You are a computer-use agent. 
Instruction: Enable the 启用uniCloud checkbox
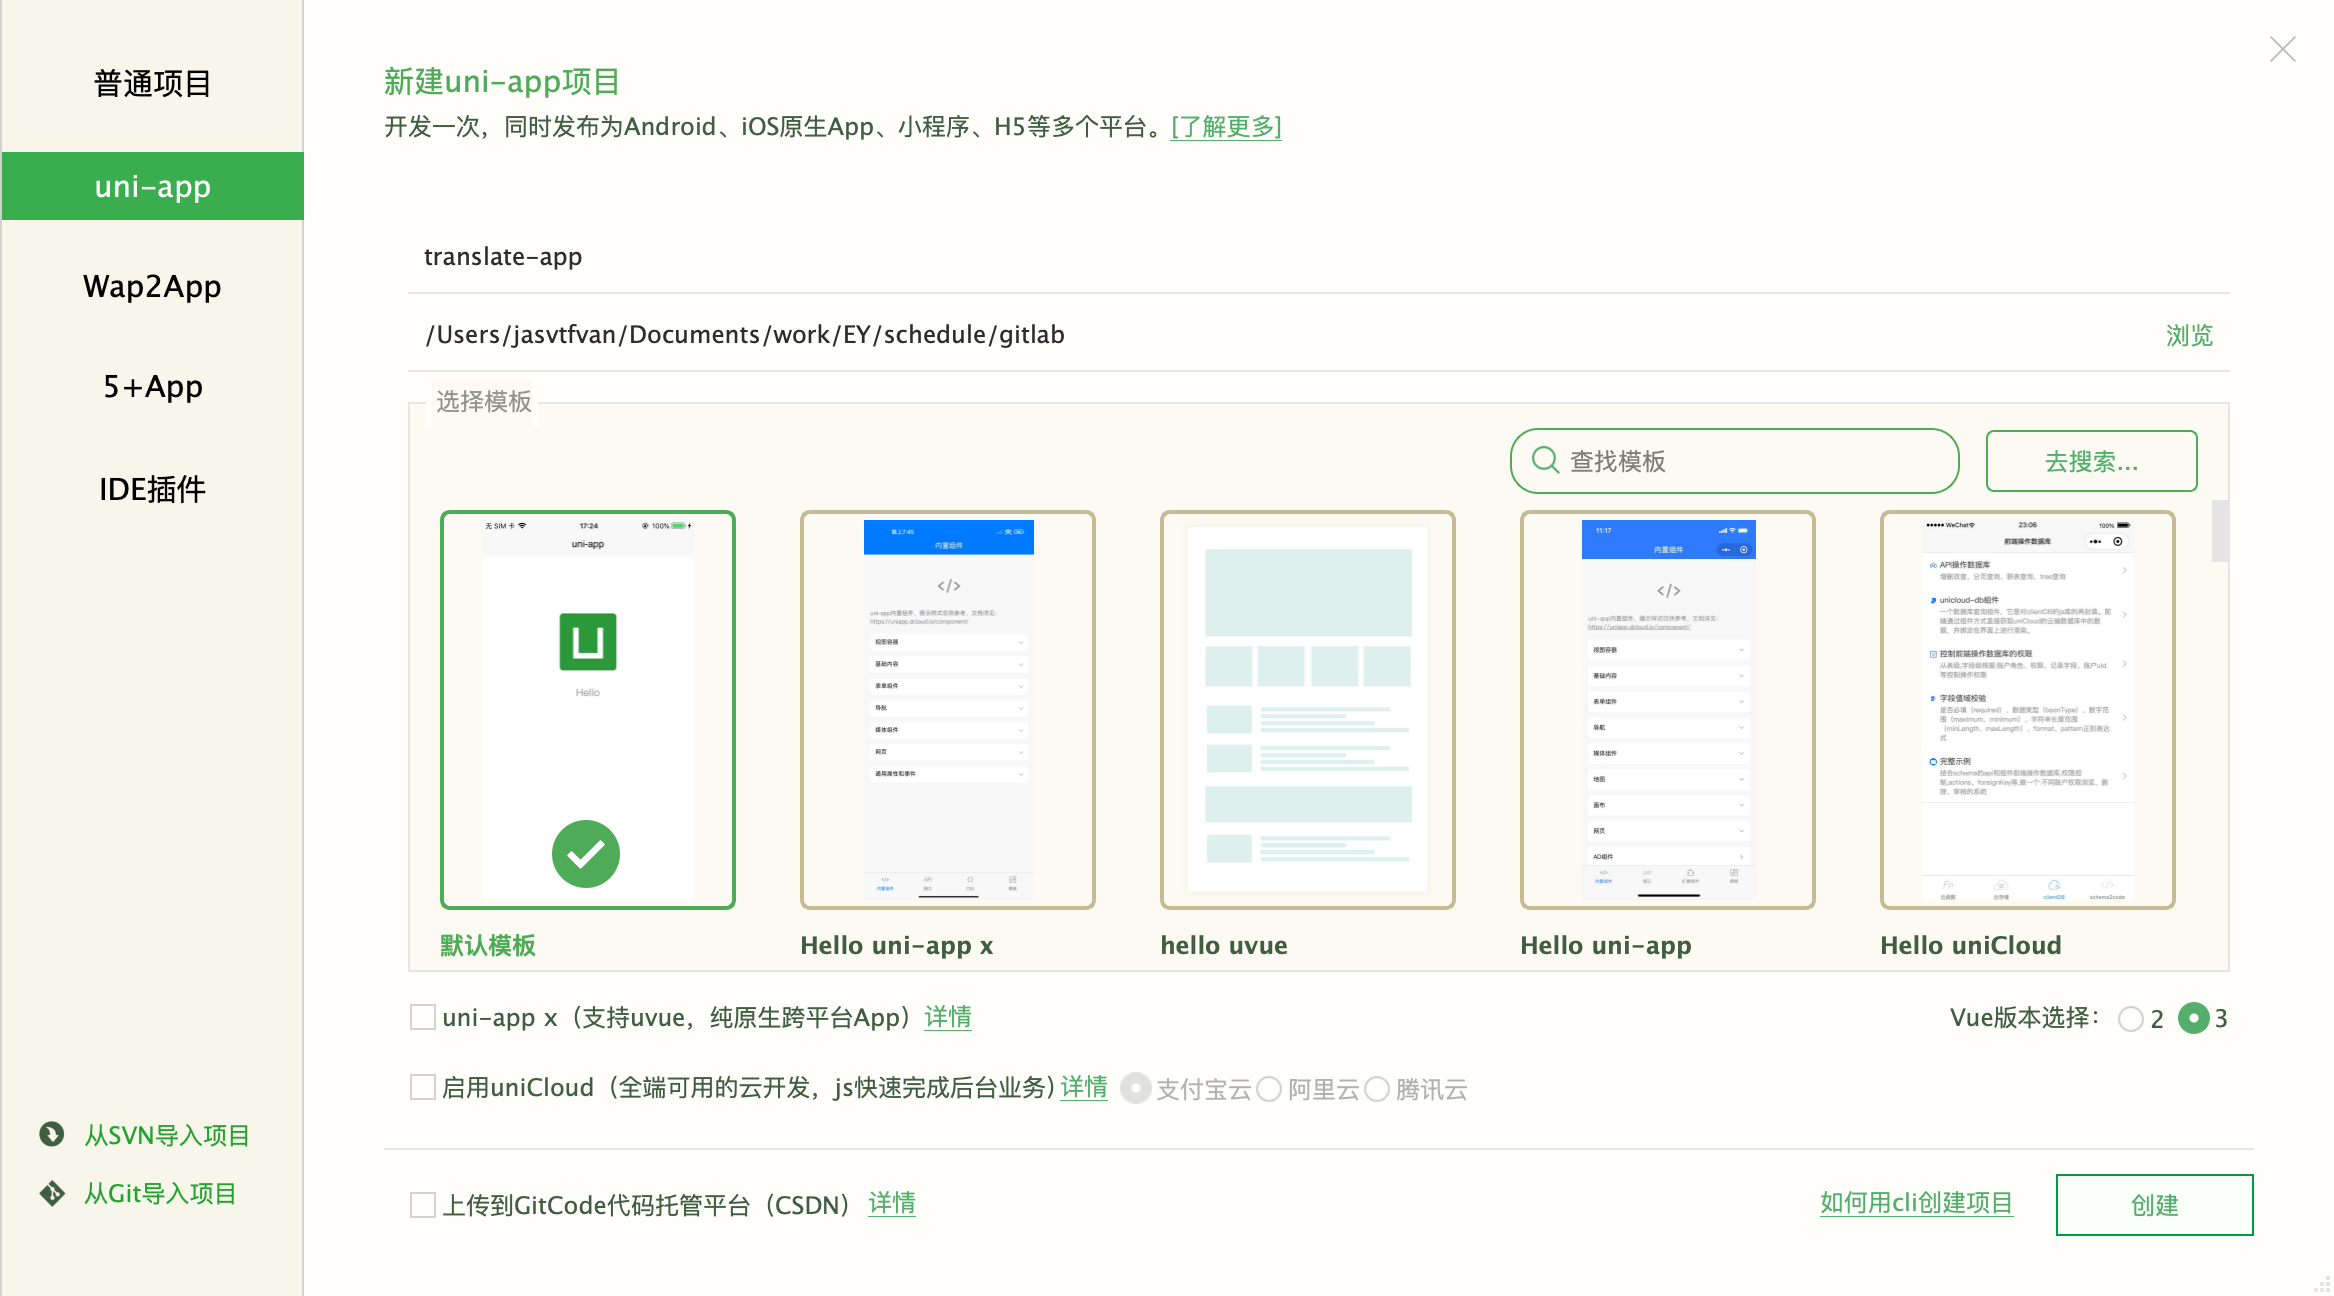click(x=423, y=1087)
